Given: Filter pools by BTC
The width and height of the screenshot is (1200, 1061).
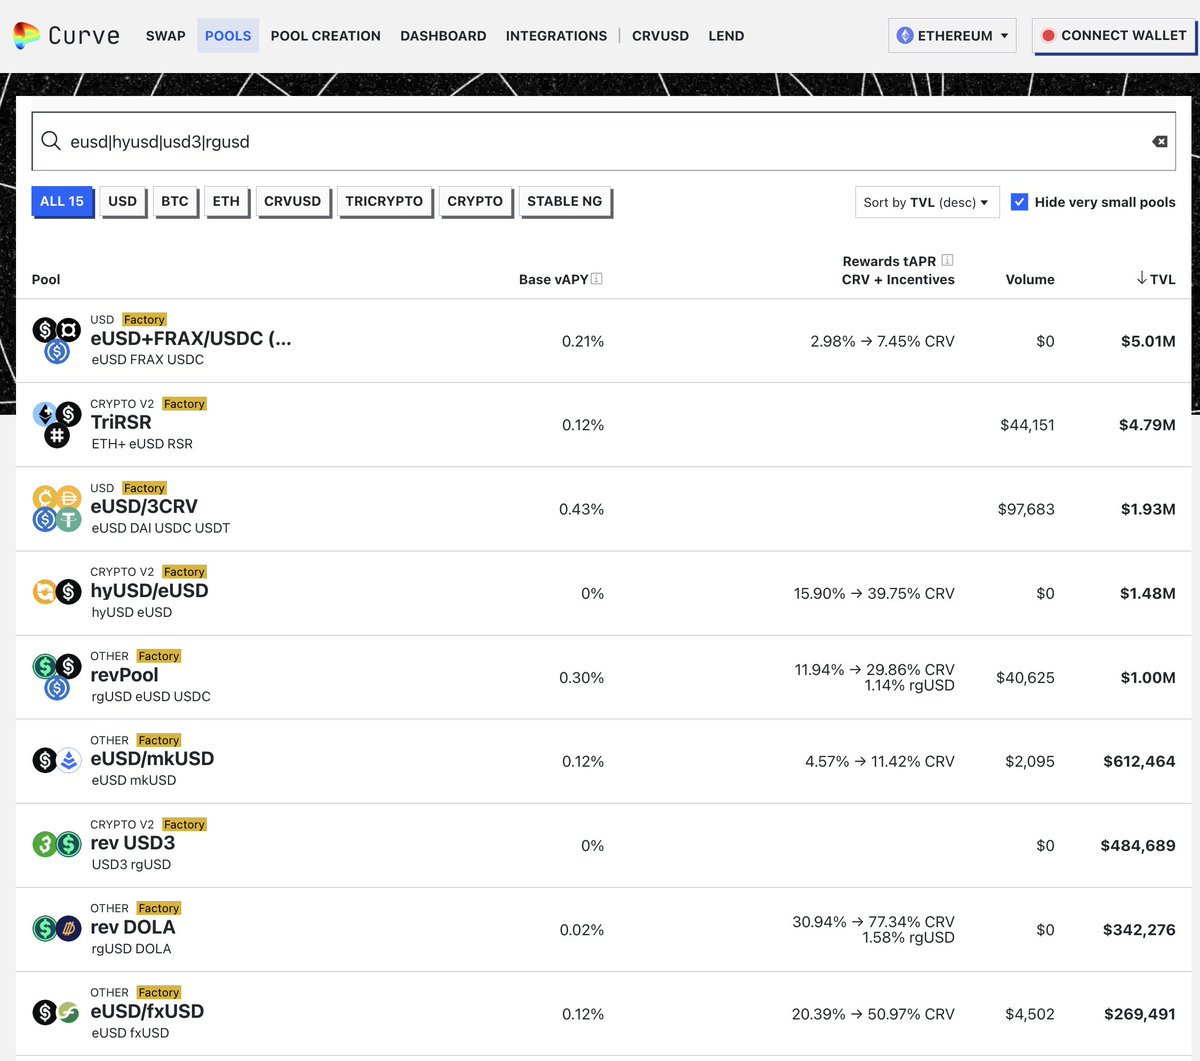Looking at the screenshot, I should (175, 201).
